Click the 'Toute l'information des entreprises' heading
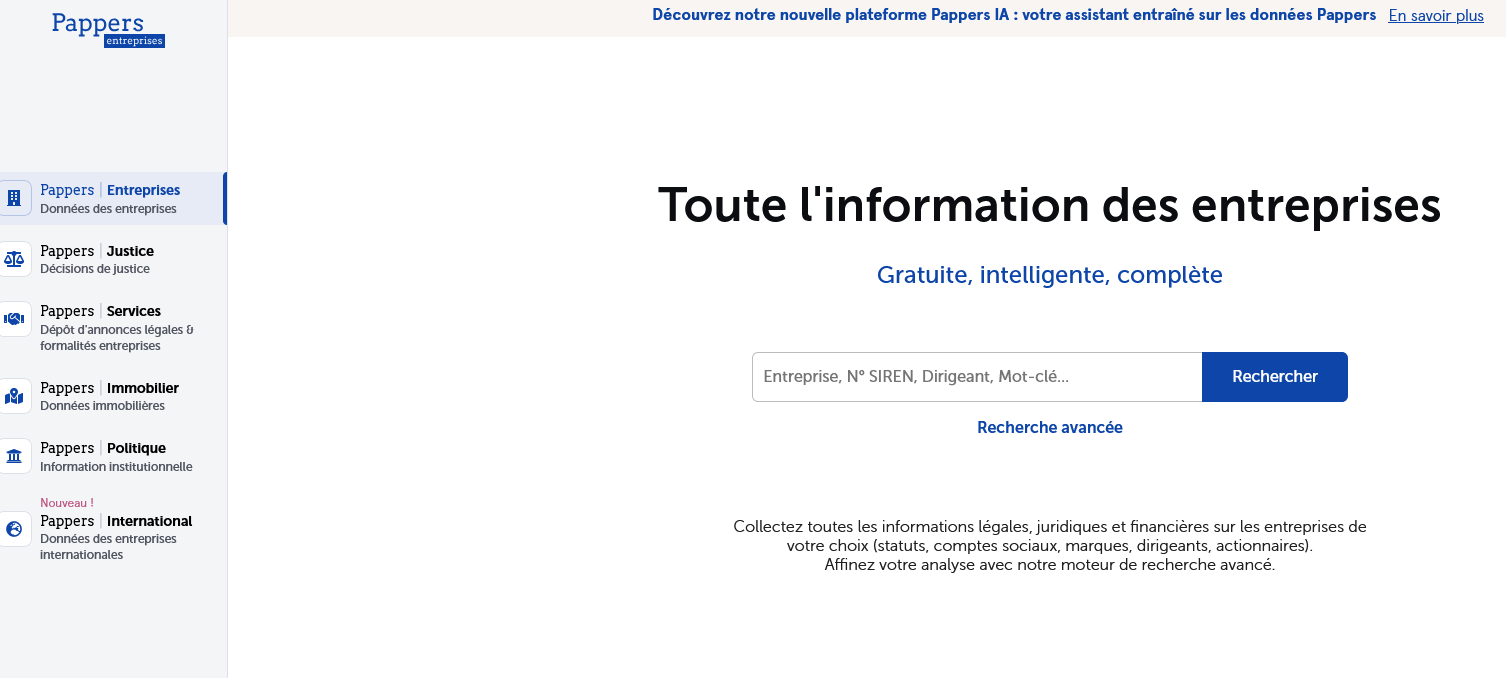The width and height of the screenshot is (1506, 678). tap(1049, 205)
